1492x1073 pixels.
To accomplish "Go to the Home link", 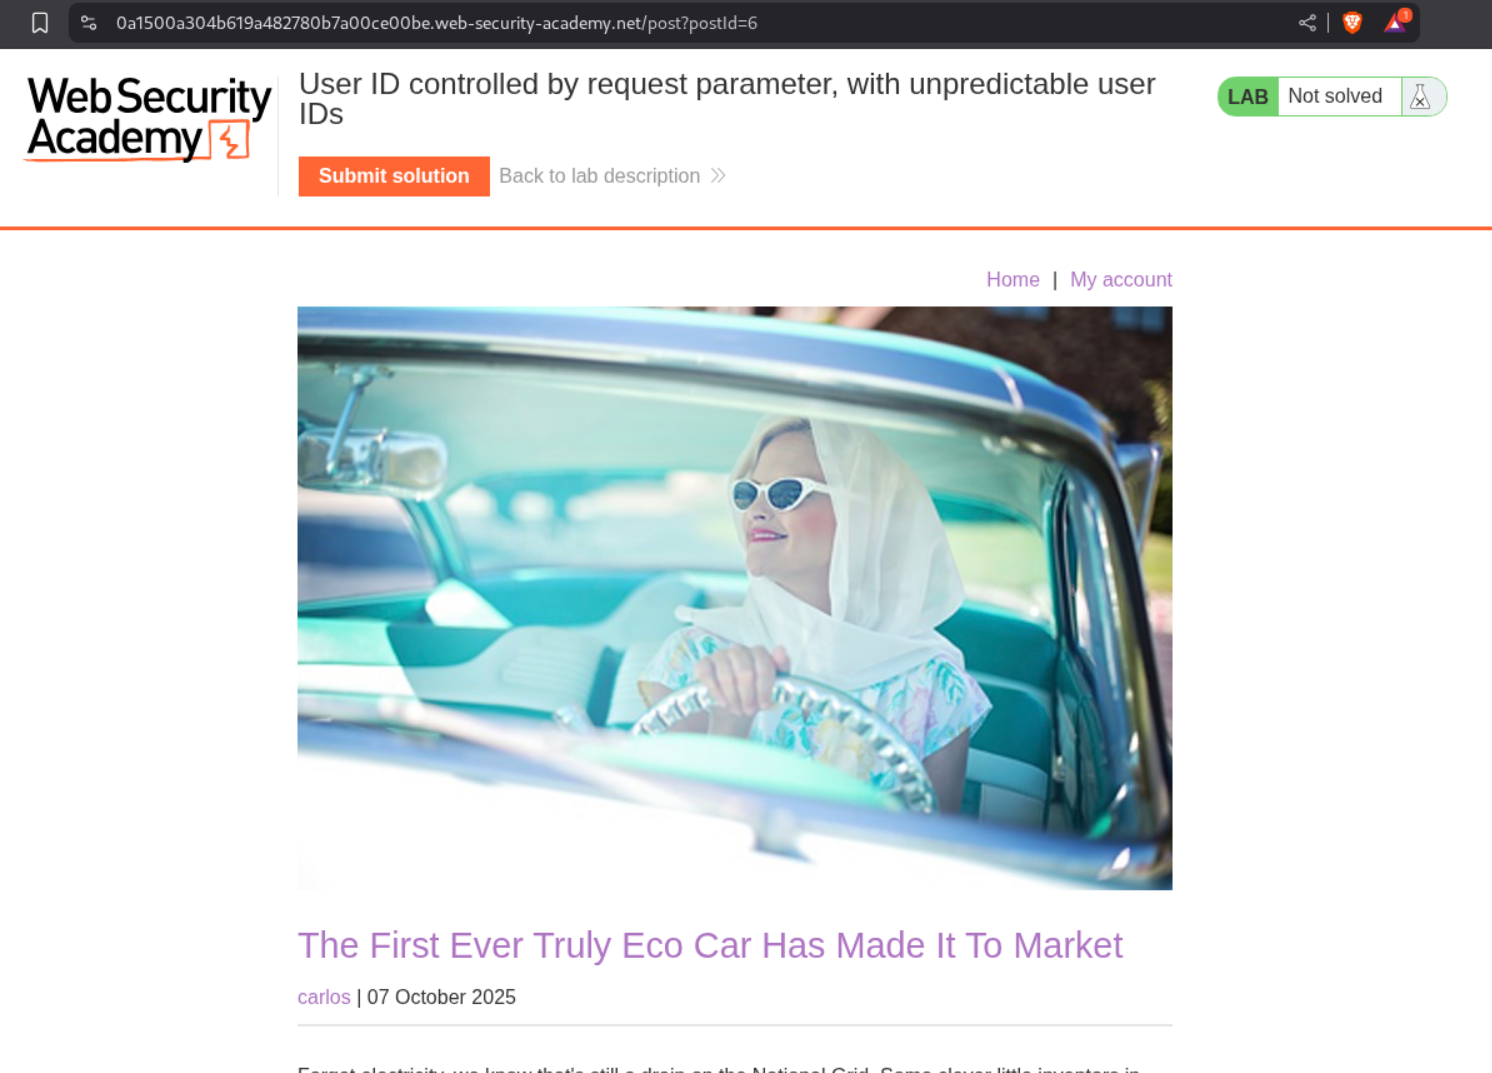I will click(x=1013, y=280).
